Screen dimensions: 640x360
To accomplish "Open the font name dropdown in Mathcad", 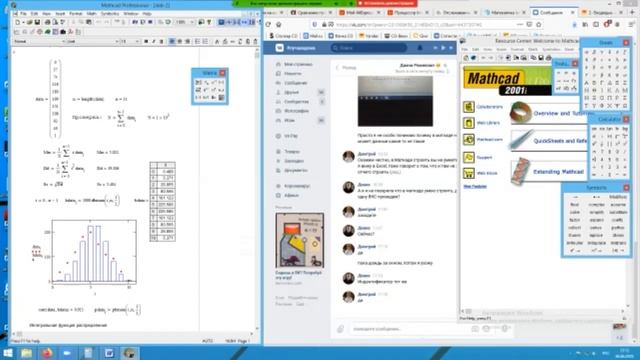I will coord(93,41).
